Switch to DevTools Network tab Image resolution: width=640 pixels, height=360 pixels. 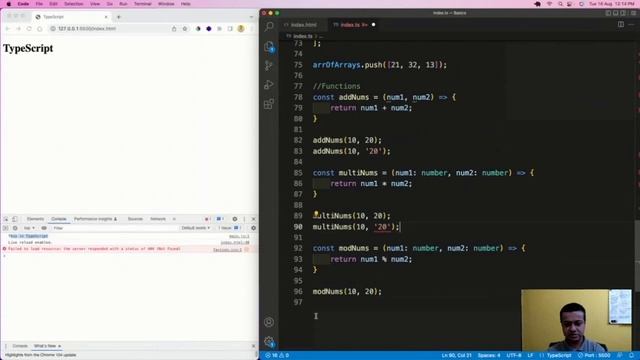(158, 219)
